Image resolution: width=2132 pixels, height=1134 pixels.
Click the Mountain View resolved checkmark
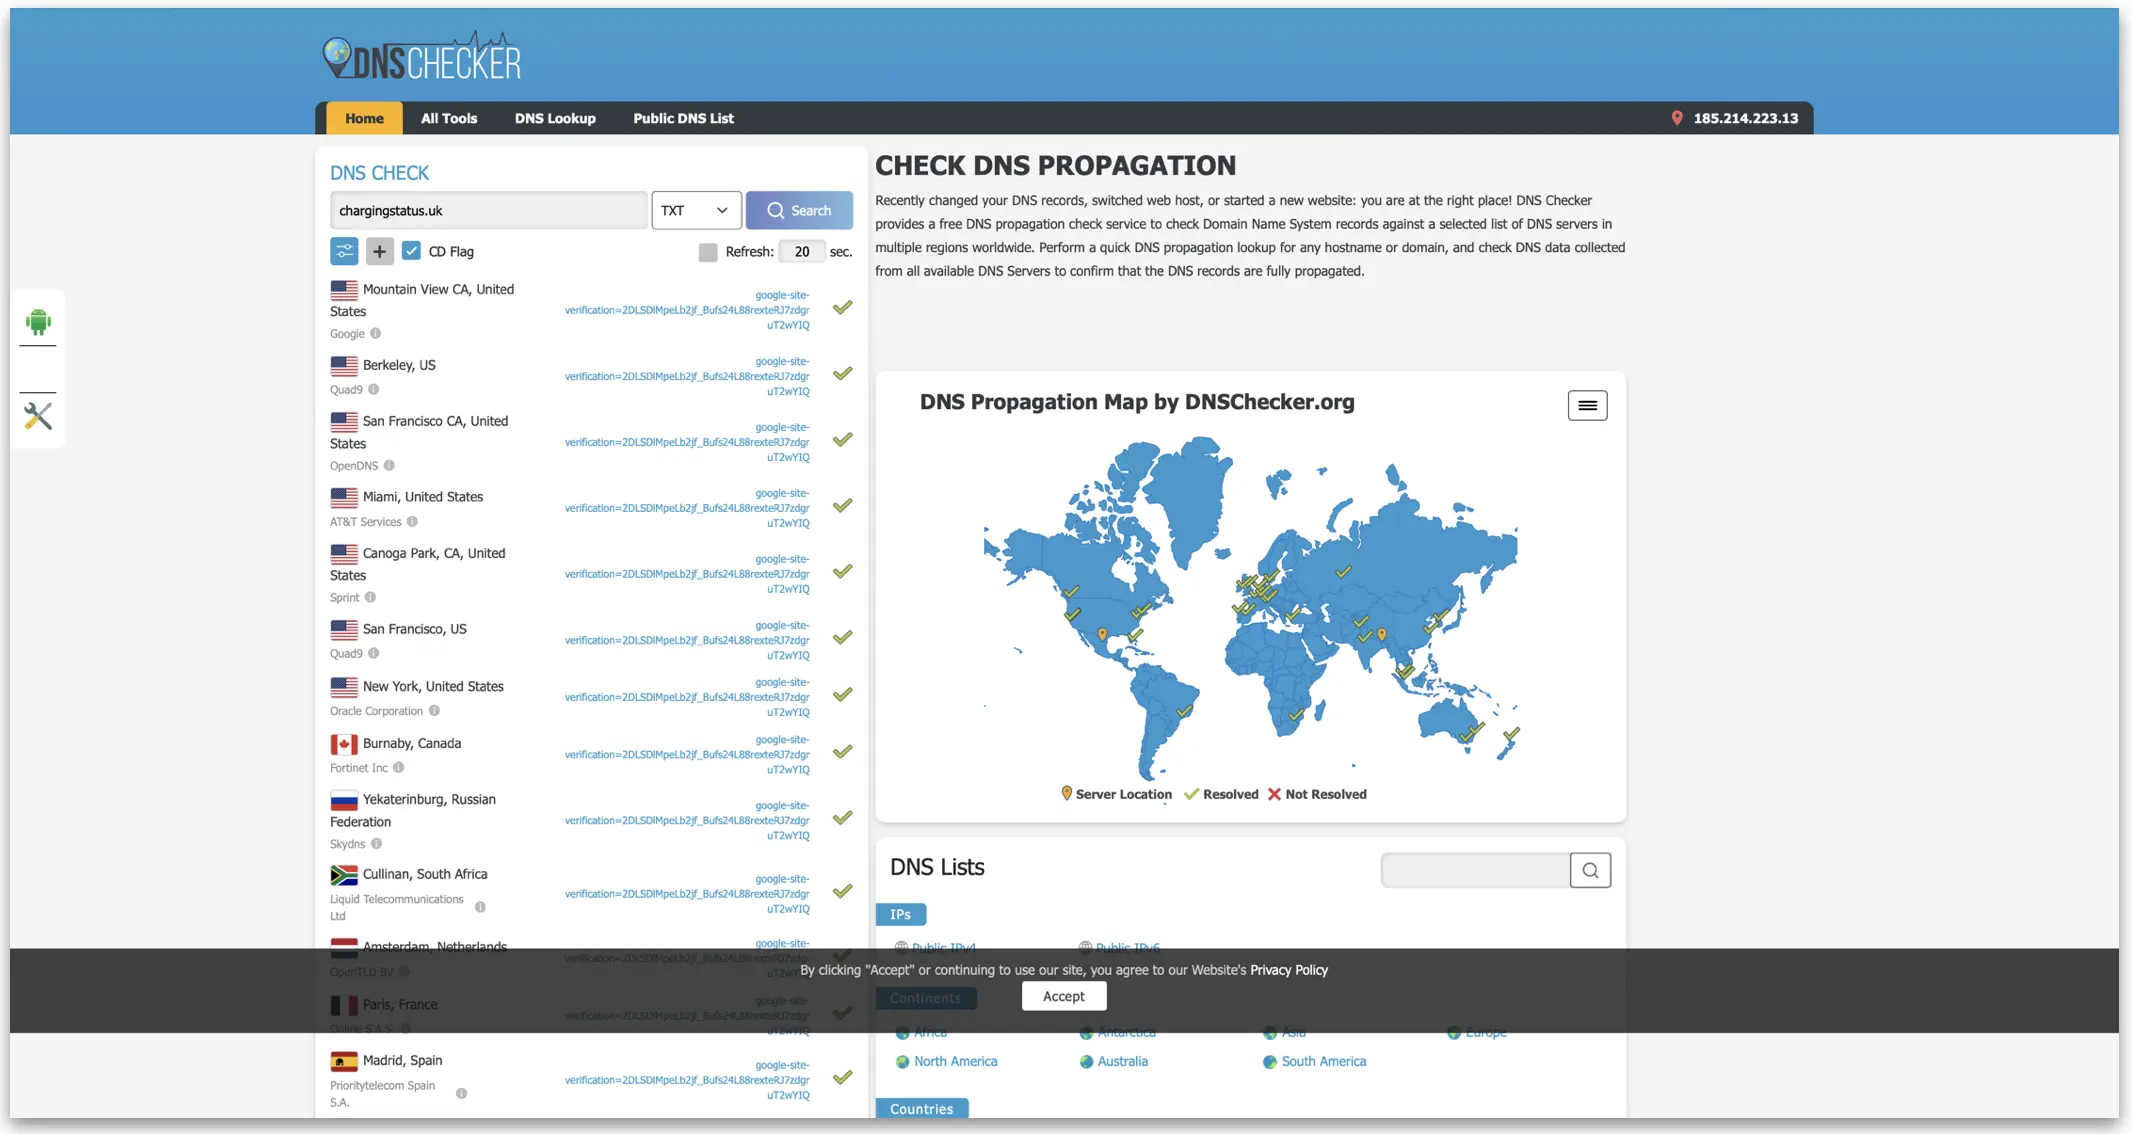(x=843, y=307)
